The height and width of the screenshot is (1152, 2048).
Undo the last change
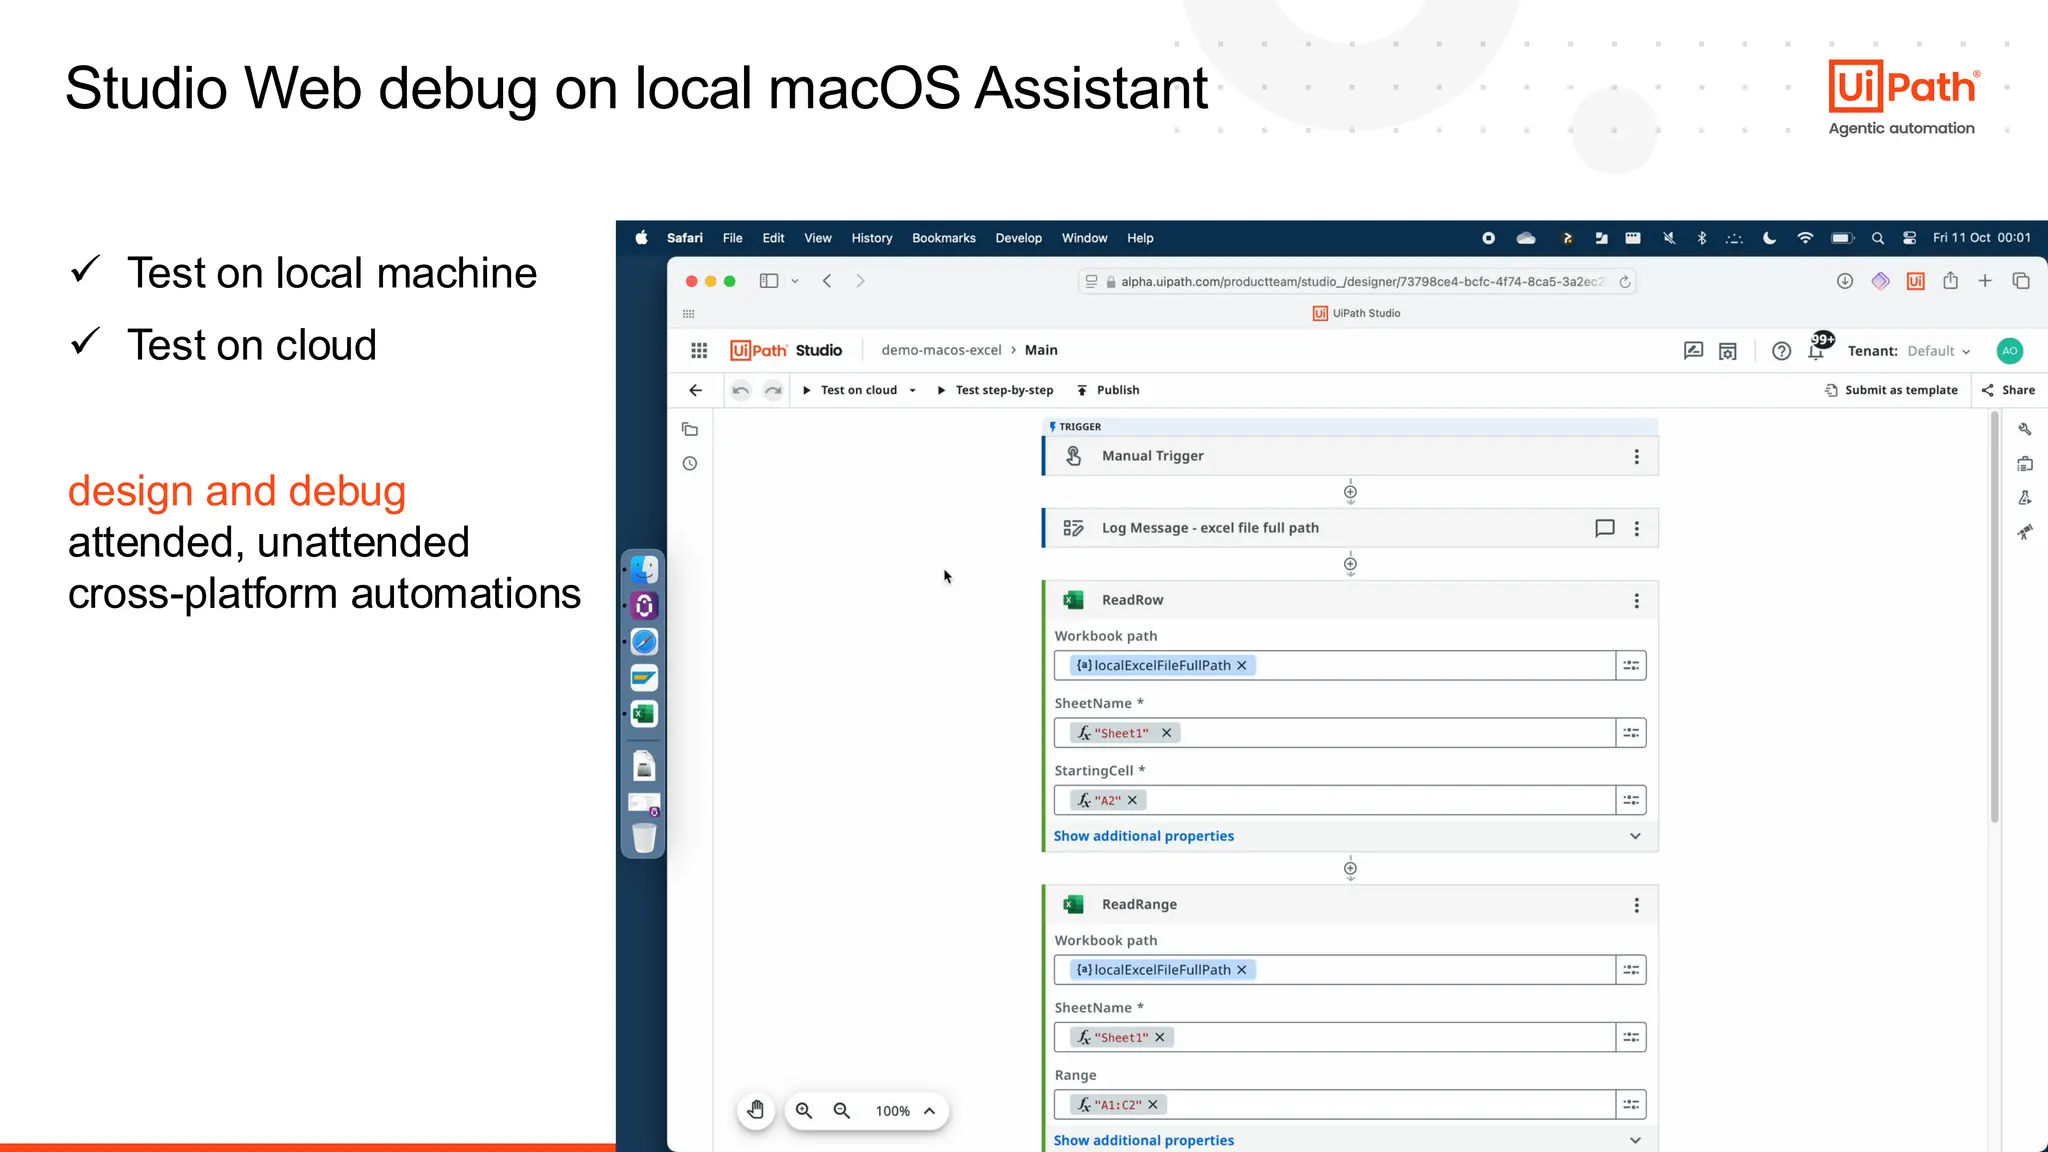point(741,390)
